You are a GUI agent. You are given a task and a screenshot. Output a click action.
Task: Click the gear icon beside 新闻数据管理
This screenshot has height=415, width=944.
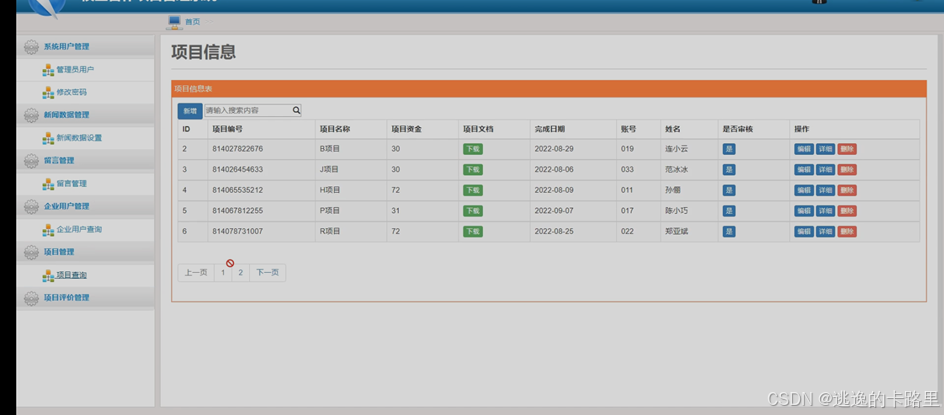[x=31, y=115]
